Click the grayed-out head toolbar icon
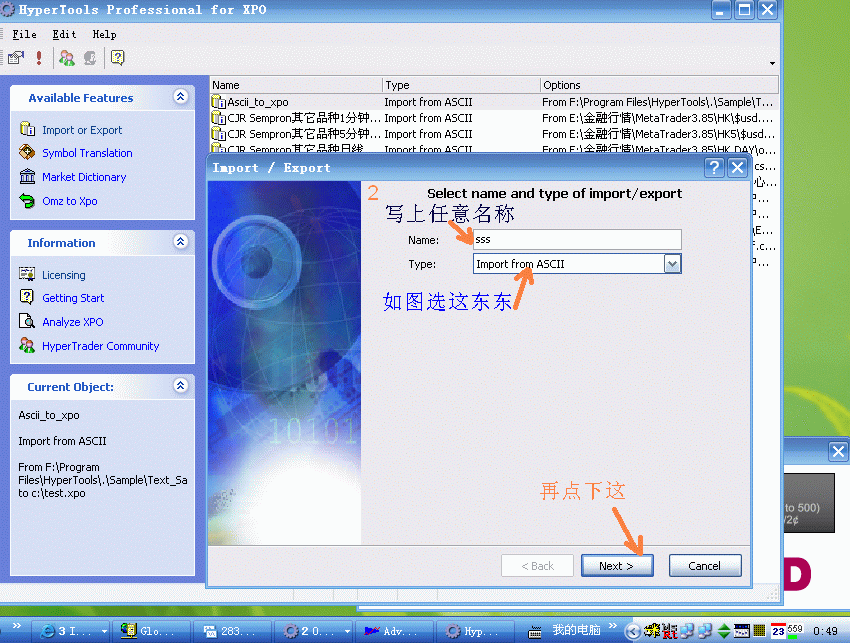 (90, 57)
